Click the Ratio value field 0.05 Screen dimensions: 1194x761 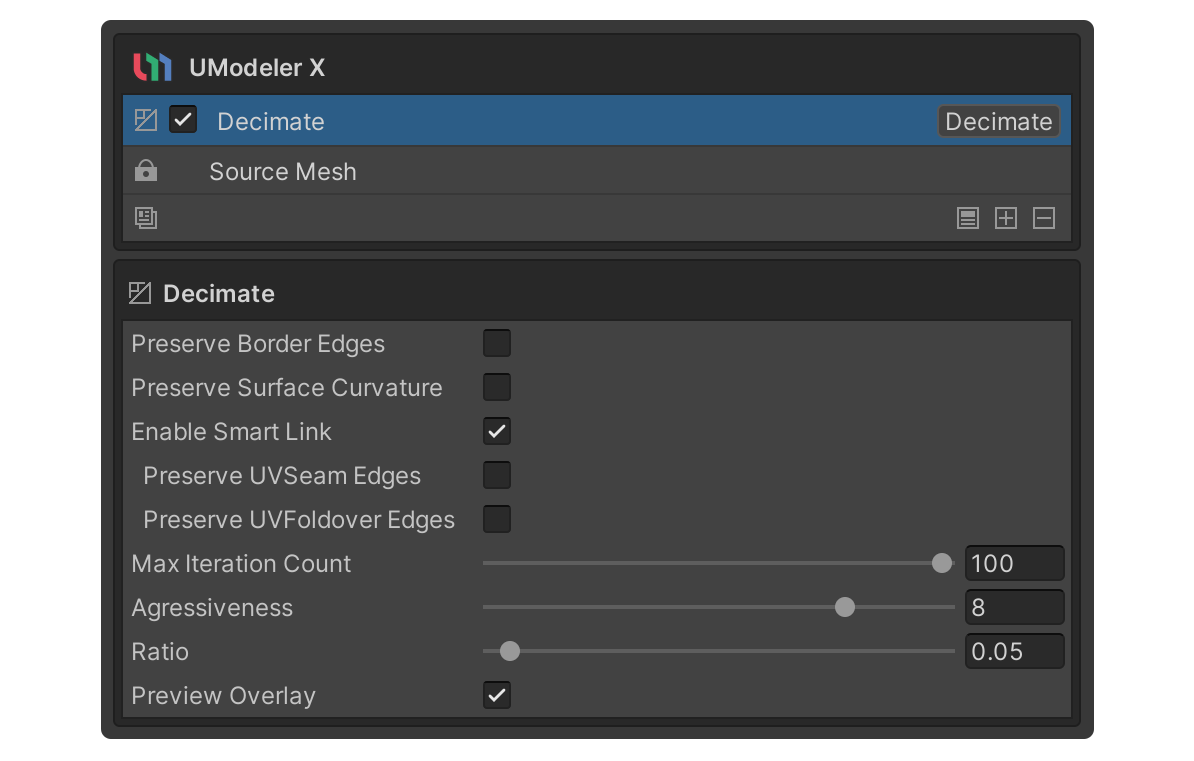tap(1014, 651)
